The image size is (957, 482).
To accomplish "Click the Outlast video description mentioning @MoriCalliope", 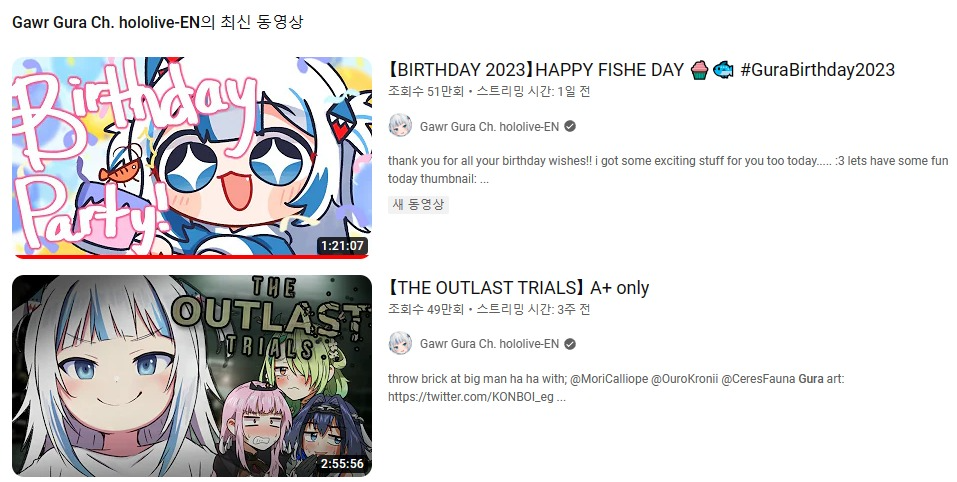I will pos(616,387).
